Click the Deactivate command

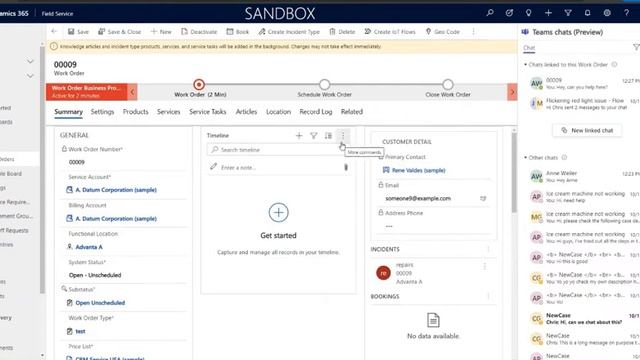coord(199,31)
